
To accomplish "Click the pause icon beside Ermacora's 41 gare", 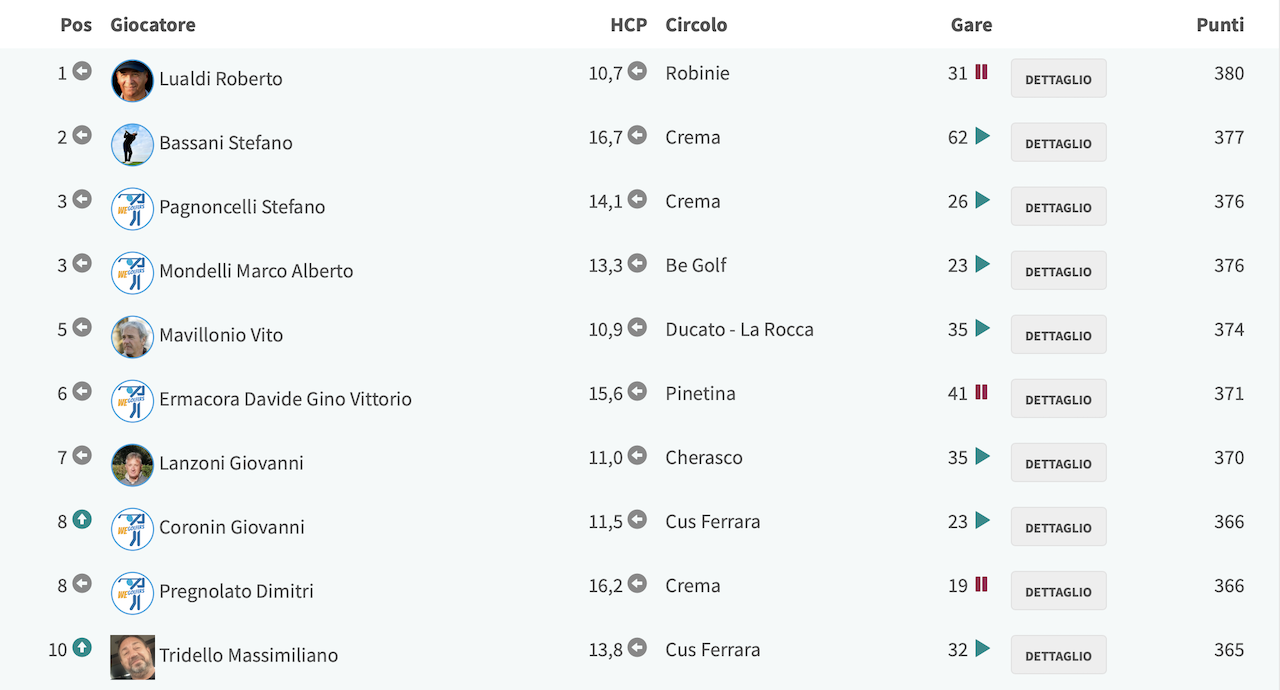I will 981,392.
